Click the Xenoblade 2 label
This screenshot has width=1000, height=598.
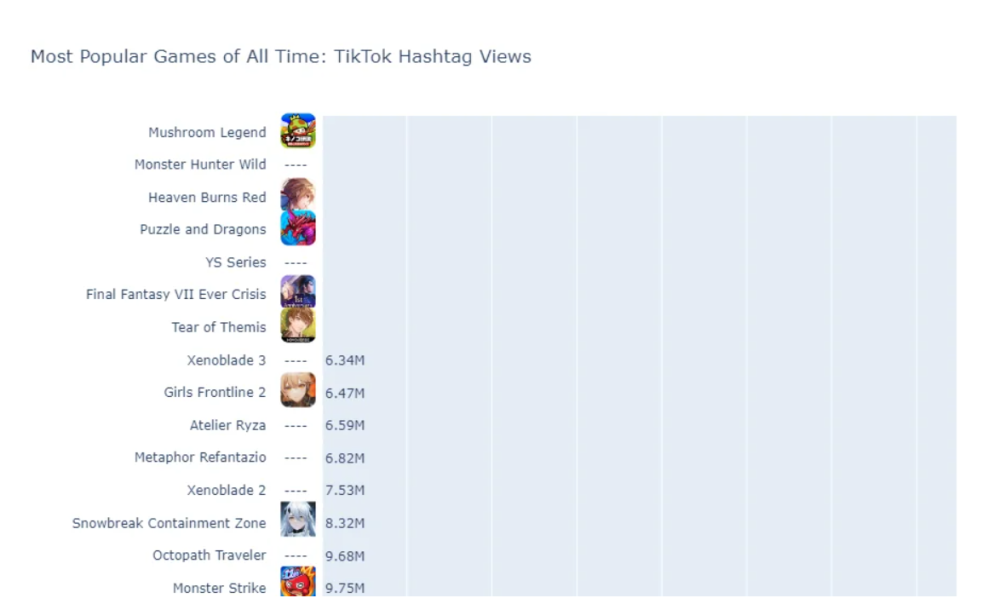coord(226,490)
